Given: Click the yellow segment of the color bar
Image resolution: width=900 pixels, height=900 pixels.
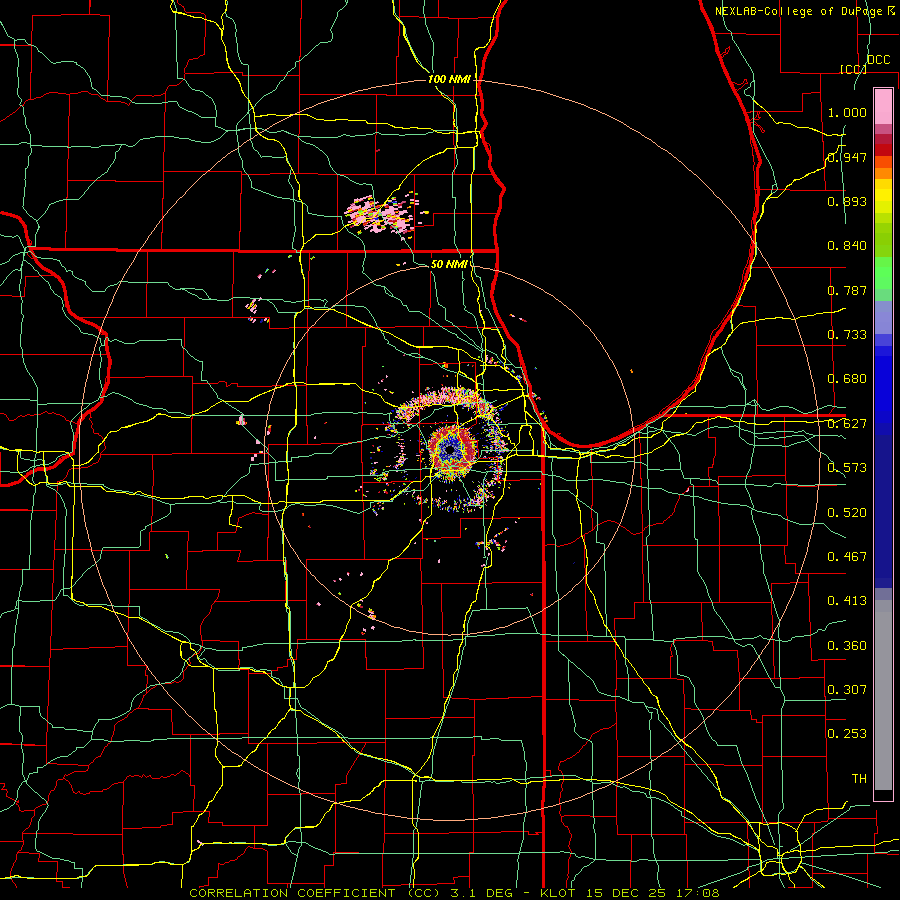Looking at the screenshot, I should [x=883, y=197].
